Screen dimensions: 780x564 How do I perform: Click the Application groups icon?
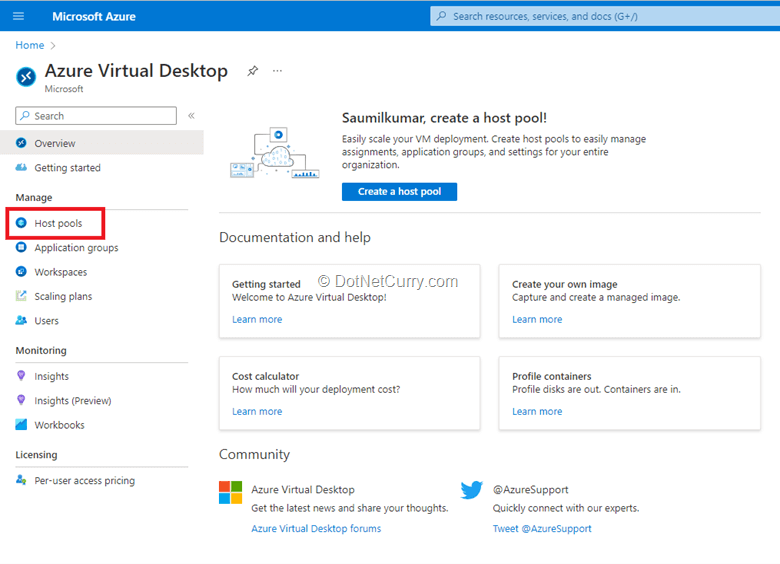click(21, 247)
